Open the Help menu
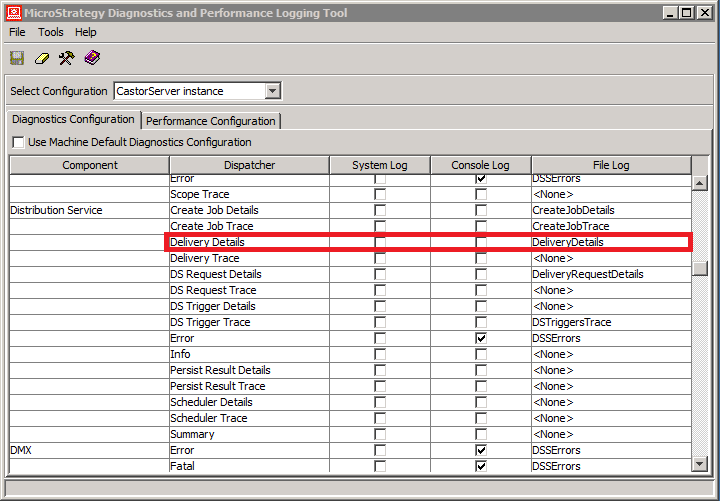The height and width of the screenshot is (501, 720). [86, 32]
